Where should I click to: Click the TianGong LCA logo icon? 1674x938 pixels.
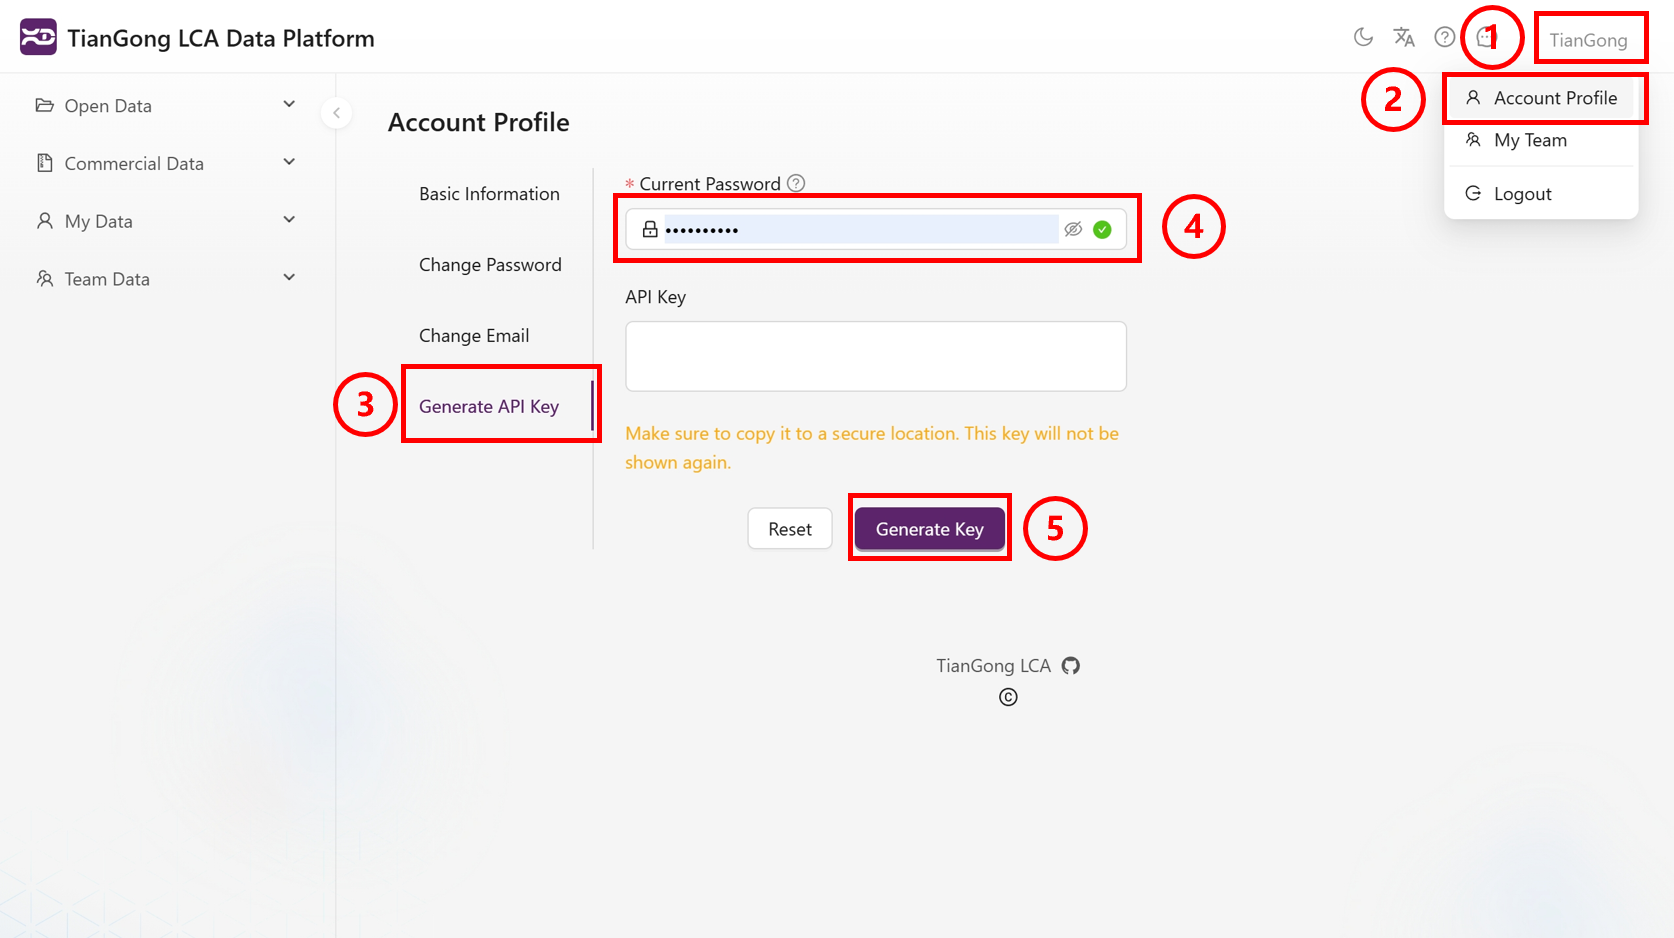tap(38, 38)
